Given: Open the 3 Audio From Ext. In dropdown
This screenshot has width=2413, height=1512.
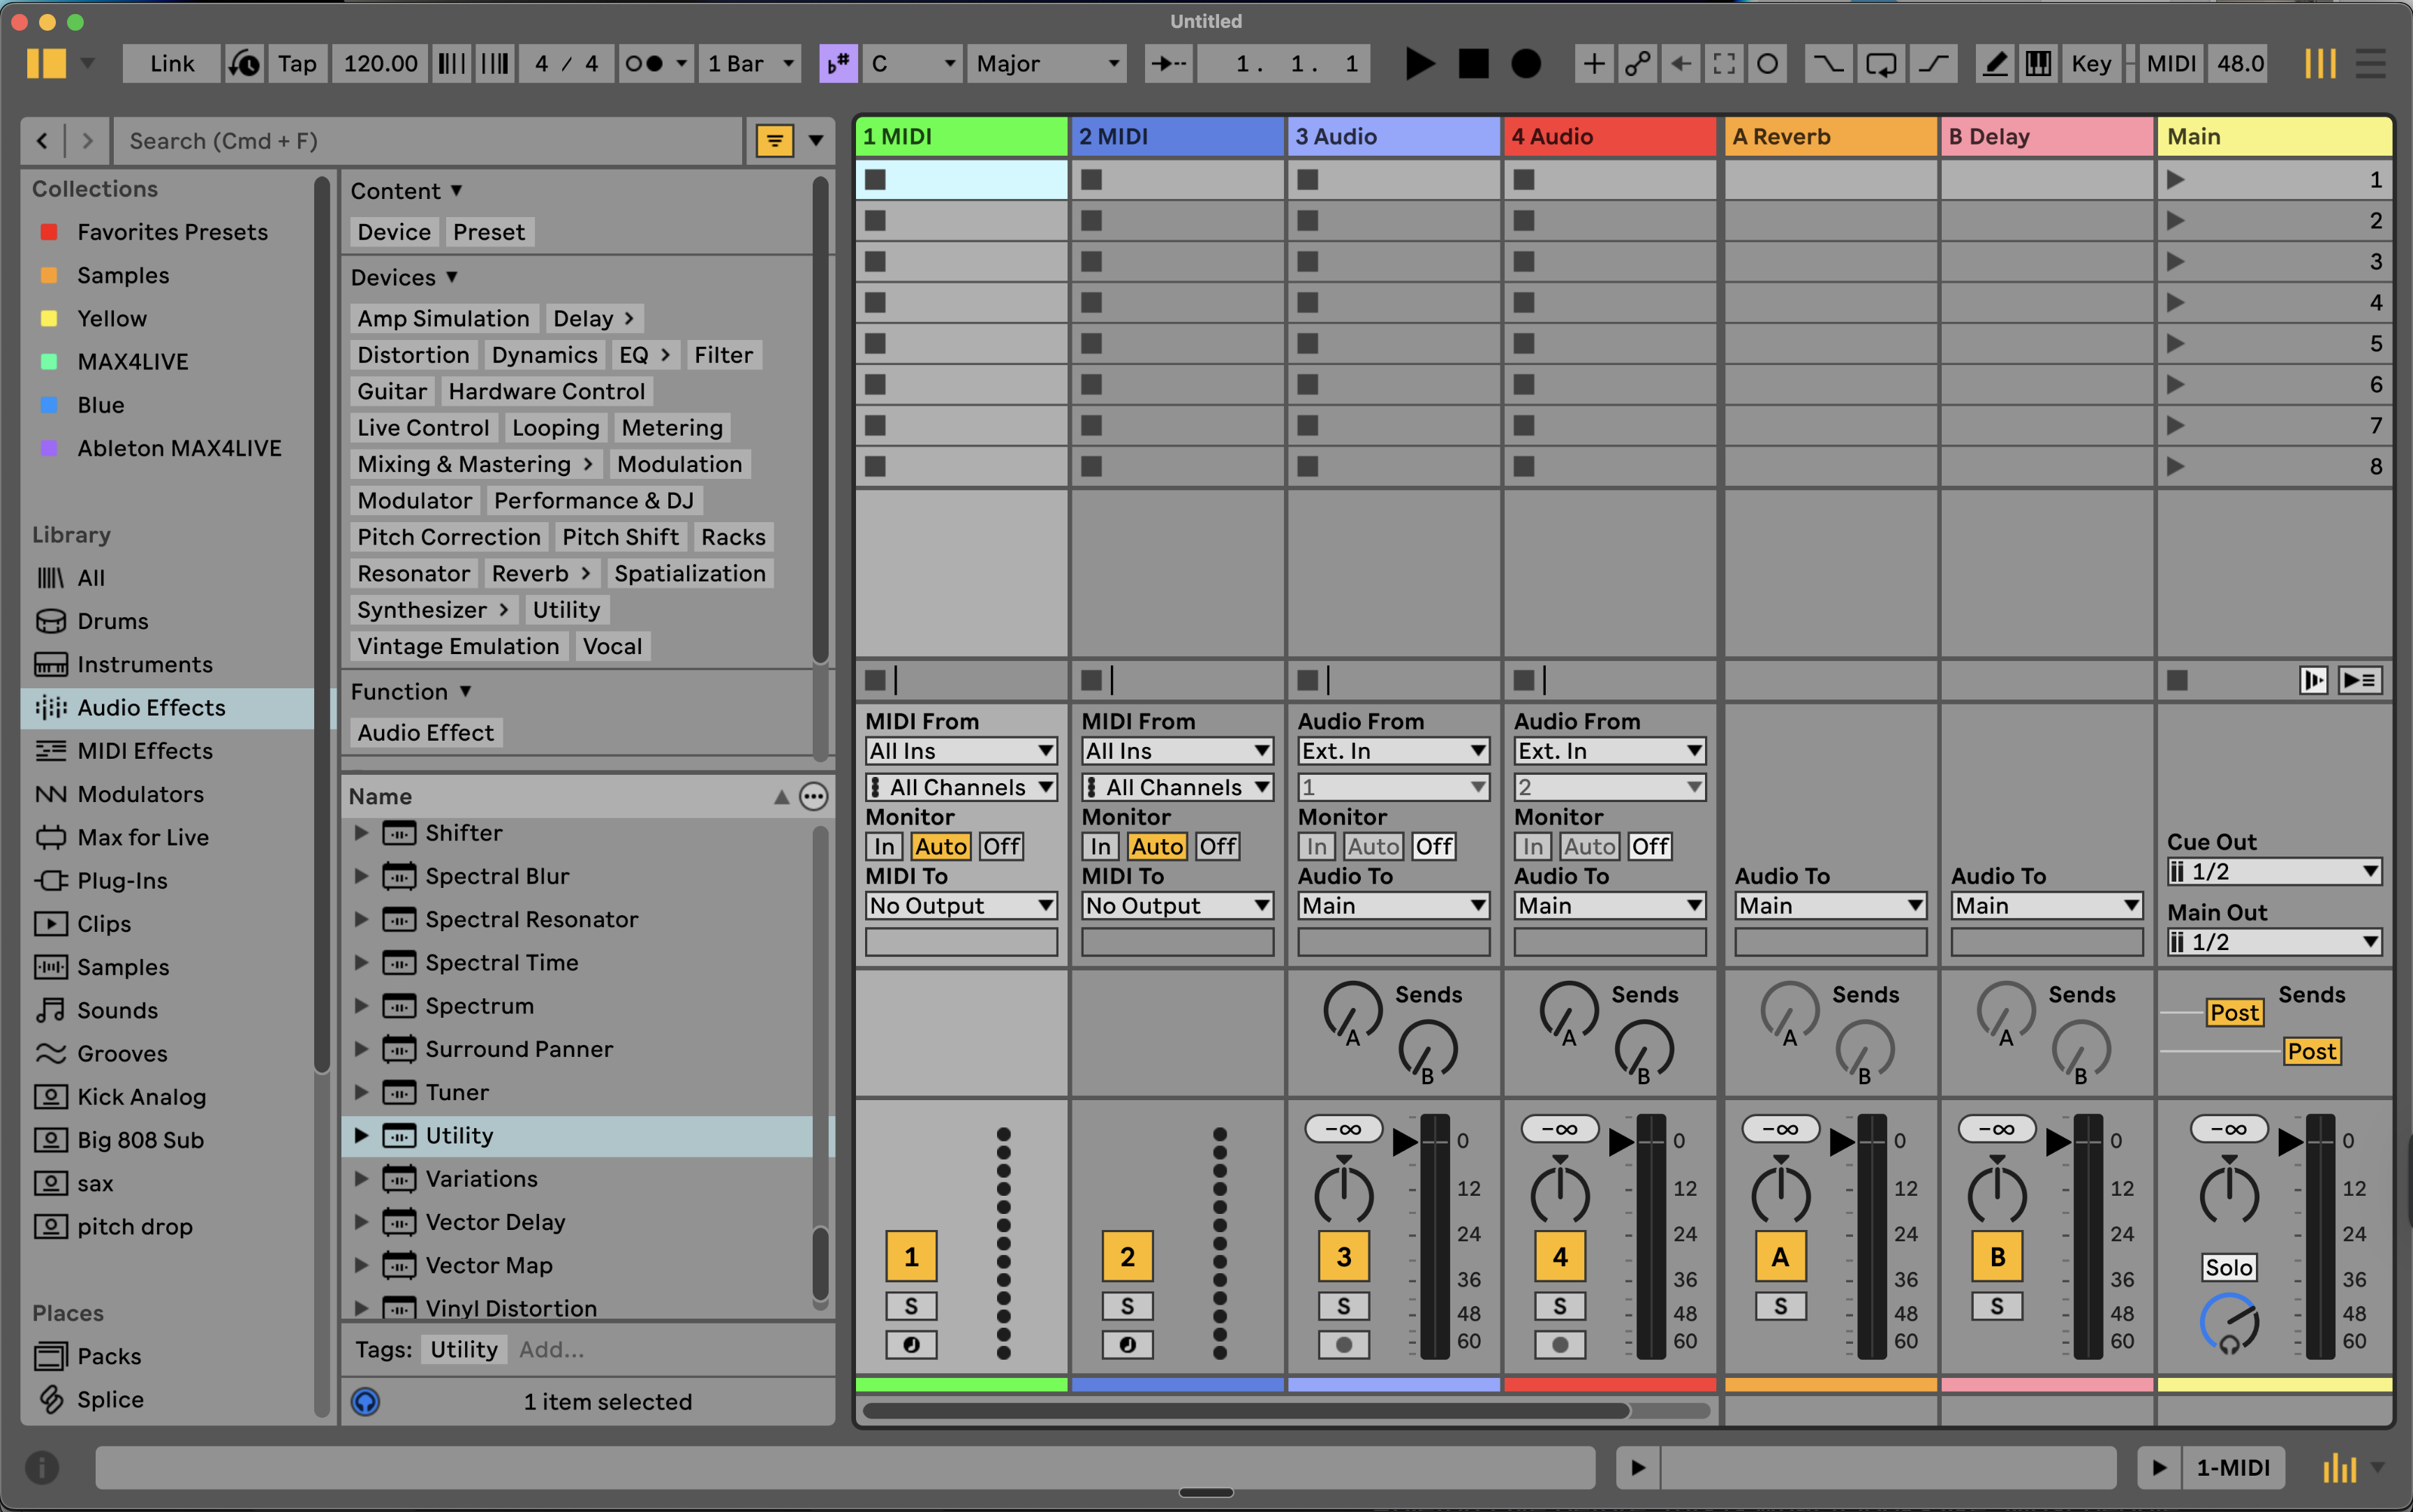Looking at the screenshot, I should 1392,751.
